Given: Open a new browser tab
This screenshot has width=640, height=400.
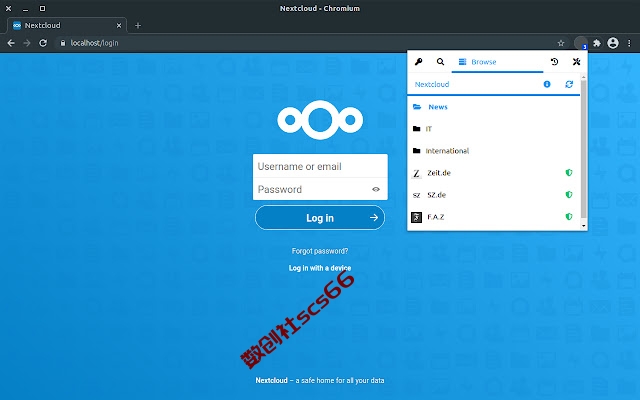Looking at the screenshot, I should pos(138,25).
